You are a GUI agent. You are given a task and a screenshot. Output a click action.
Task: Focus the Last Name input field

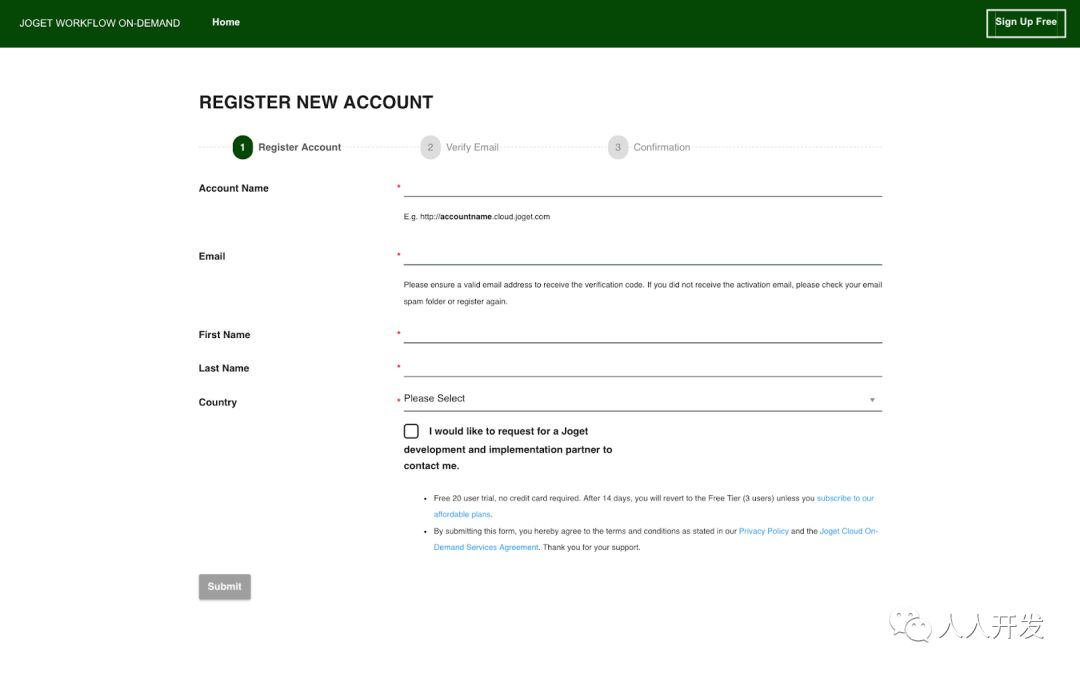pos(643,368)
